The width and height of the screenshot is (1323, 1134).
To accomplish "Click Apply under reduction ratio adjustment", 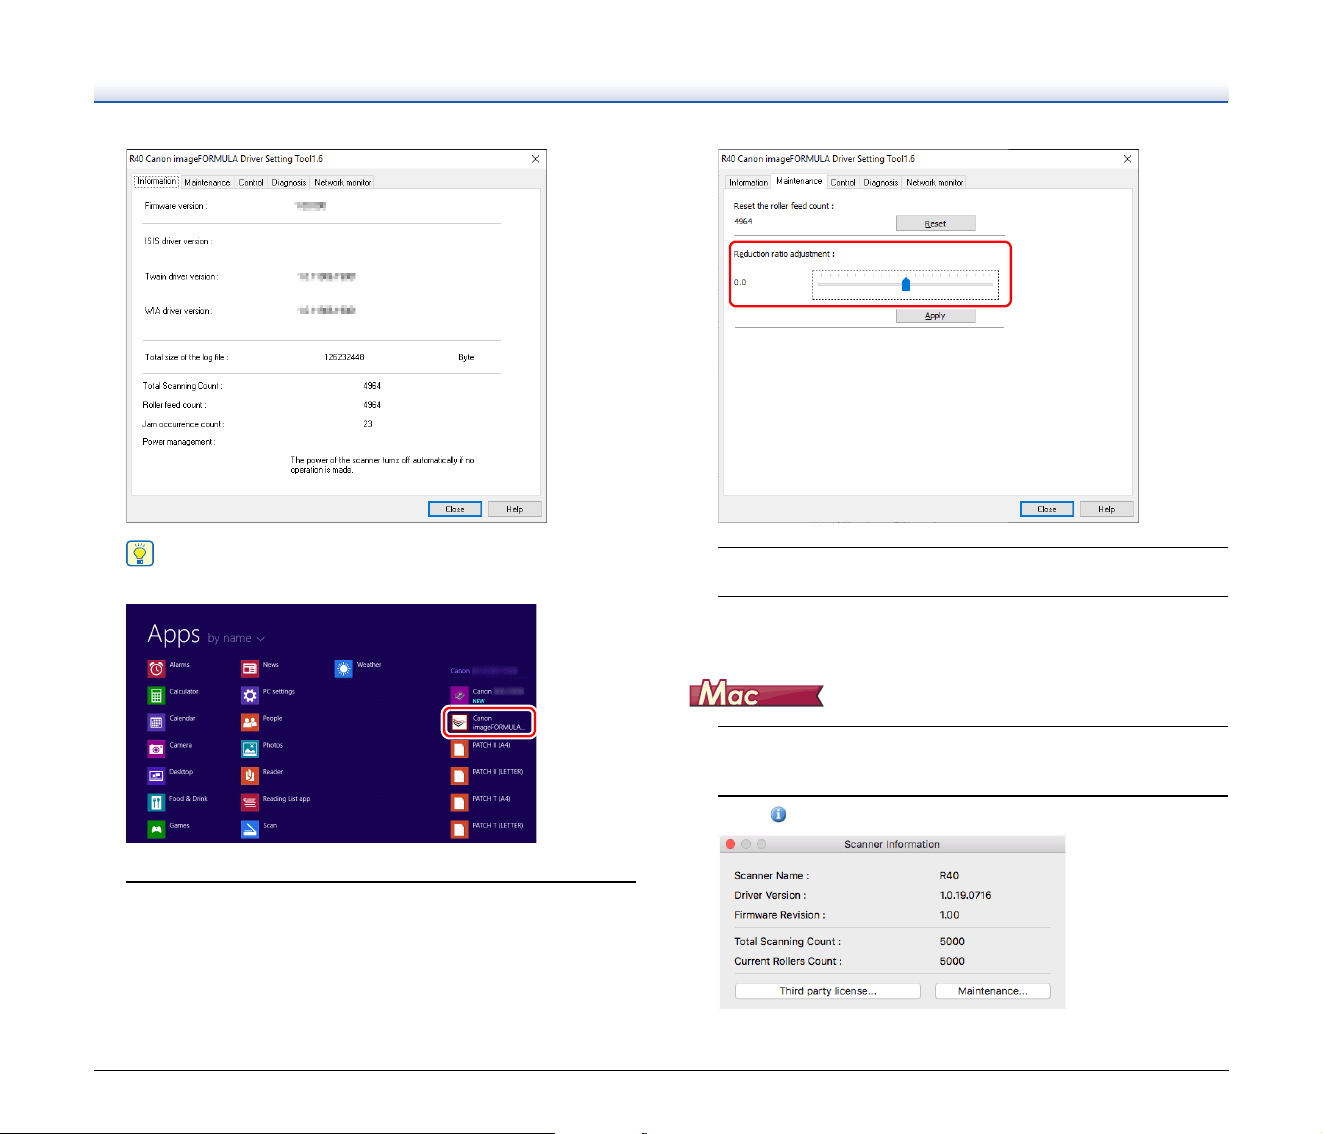I will pyautogui.click(x=935, y=315).
